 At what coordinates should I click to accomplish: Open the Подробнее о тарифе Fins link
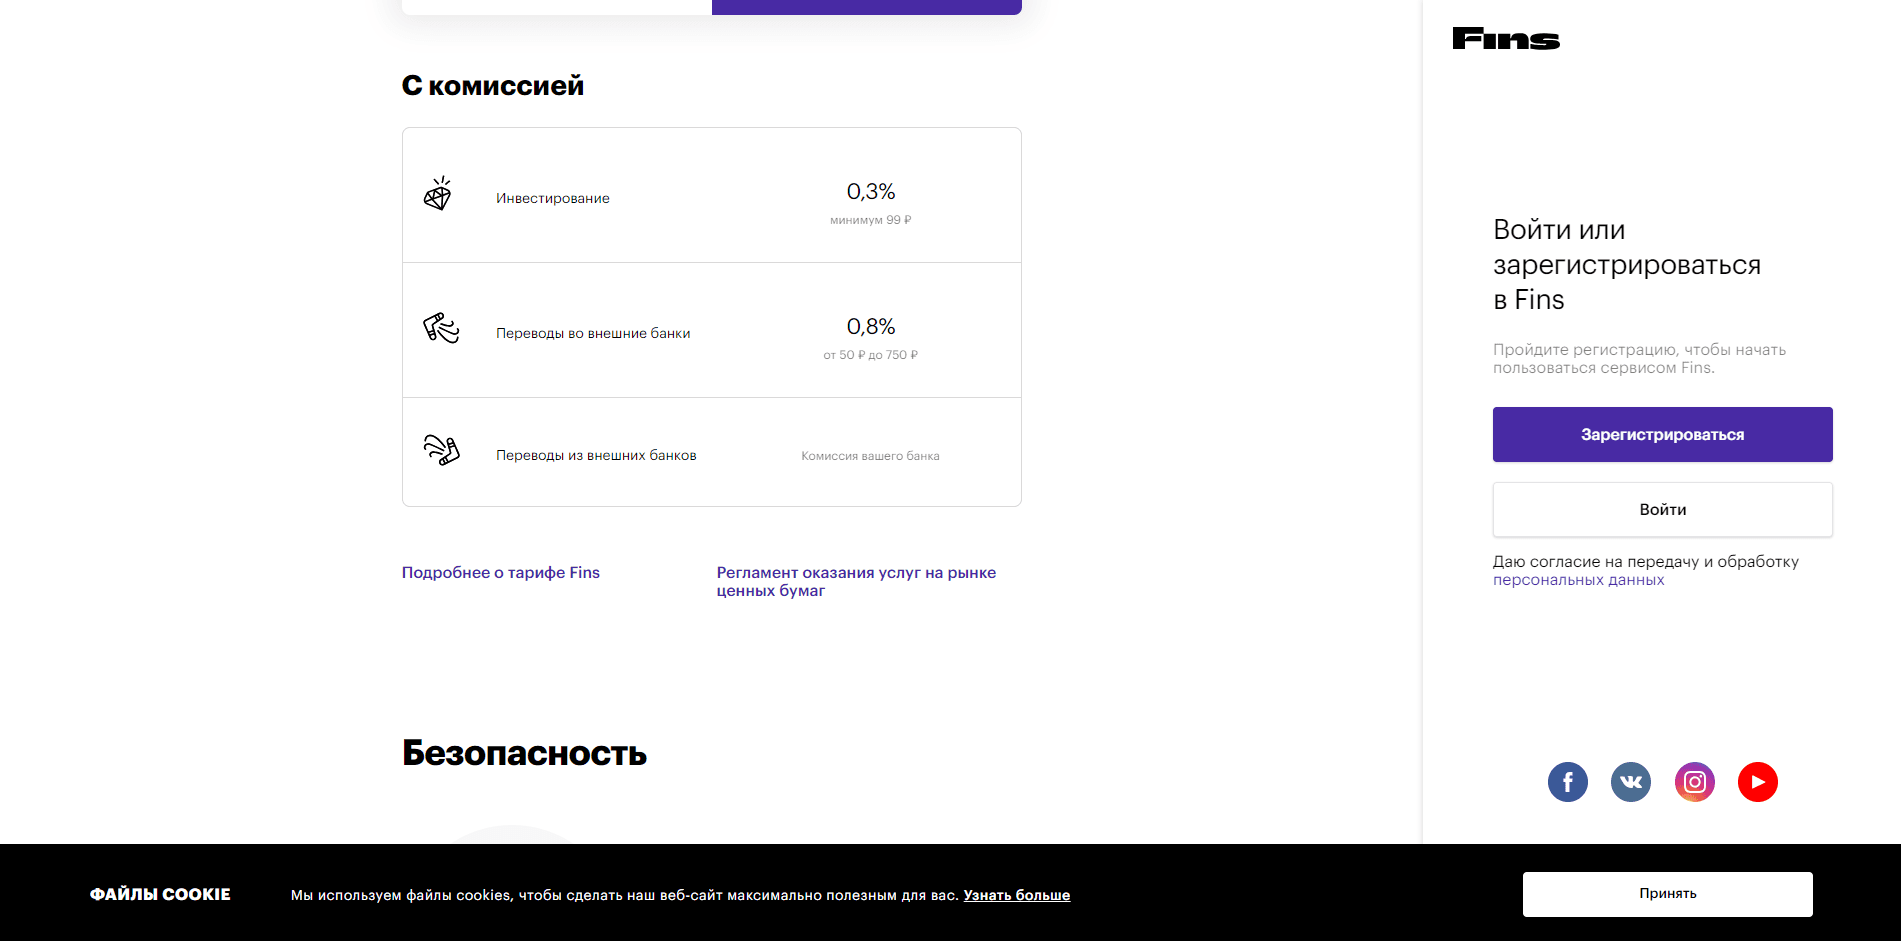pos(500,572)
